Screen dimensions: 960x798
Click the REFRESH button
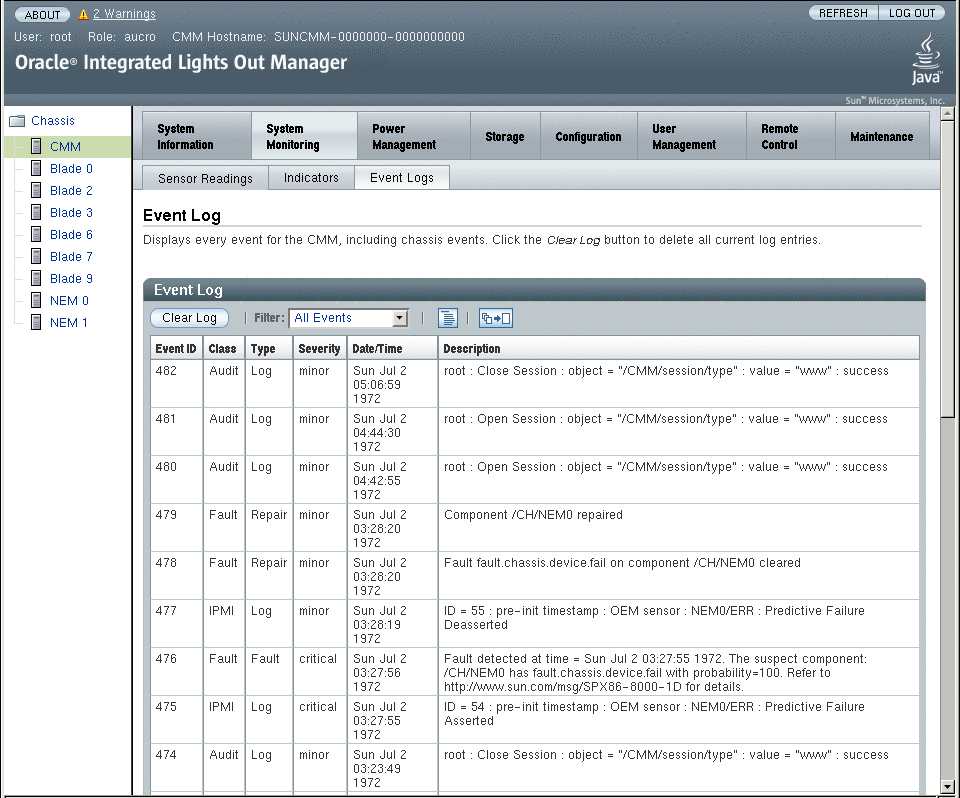point(843,13)
